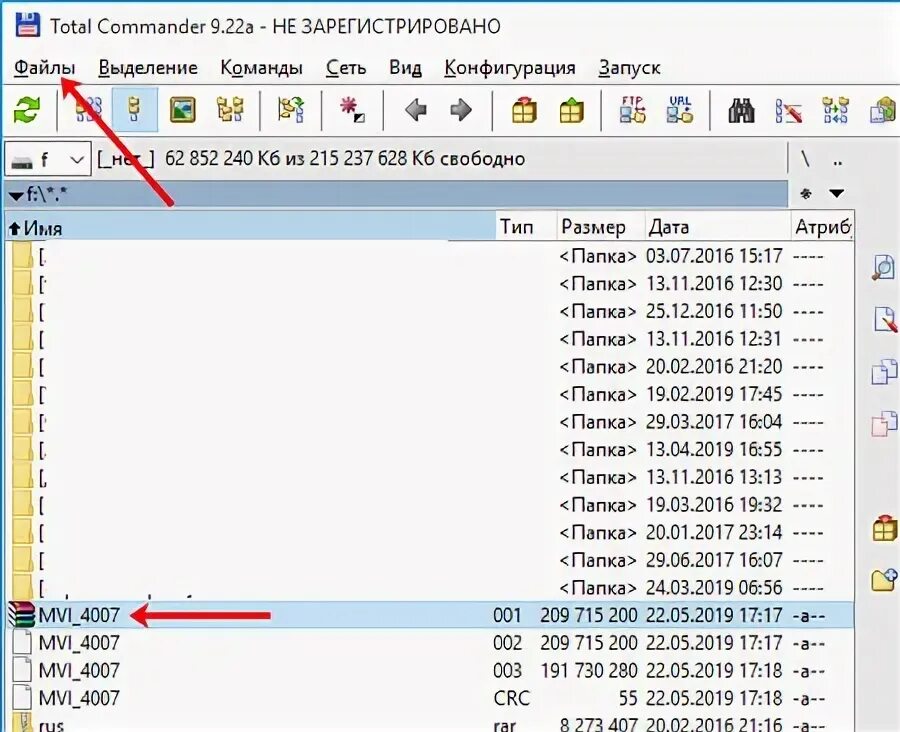The image size is (900, 732).
Task: Open the Файлы menu
Action: (x=44, y=68)
